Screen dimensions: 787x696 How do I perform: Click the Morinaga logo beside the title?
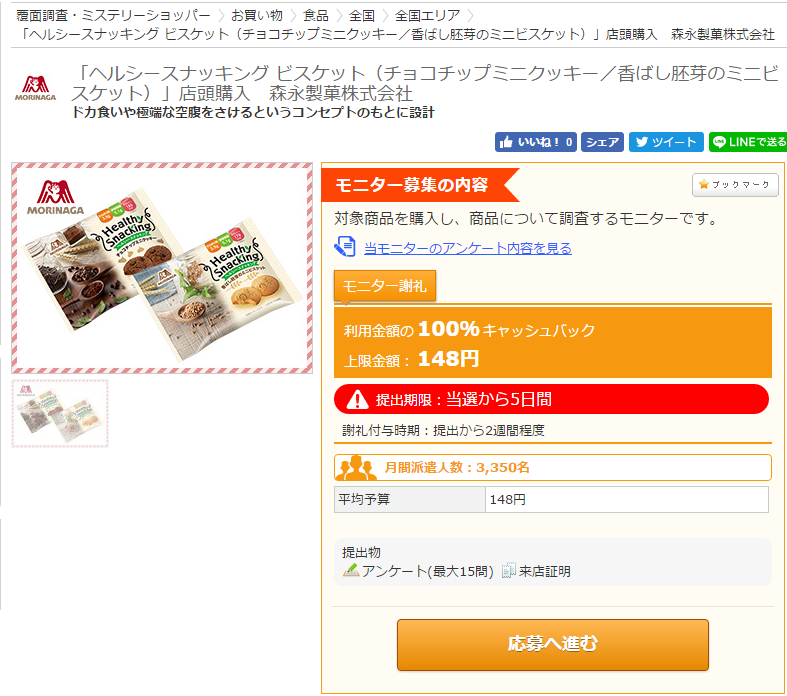pos(36,88)
